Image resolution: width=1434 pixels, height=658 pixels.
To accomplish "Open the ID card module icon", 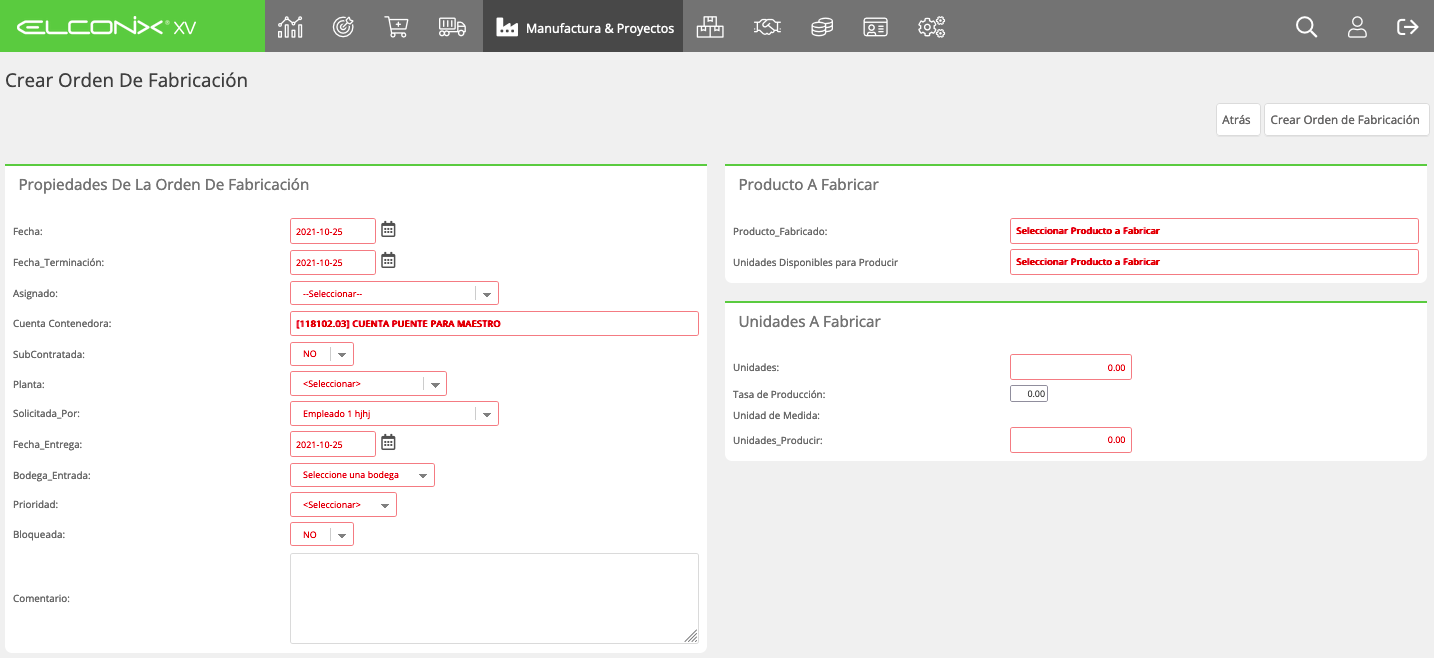I will click(876, 27).
